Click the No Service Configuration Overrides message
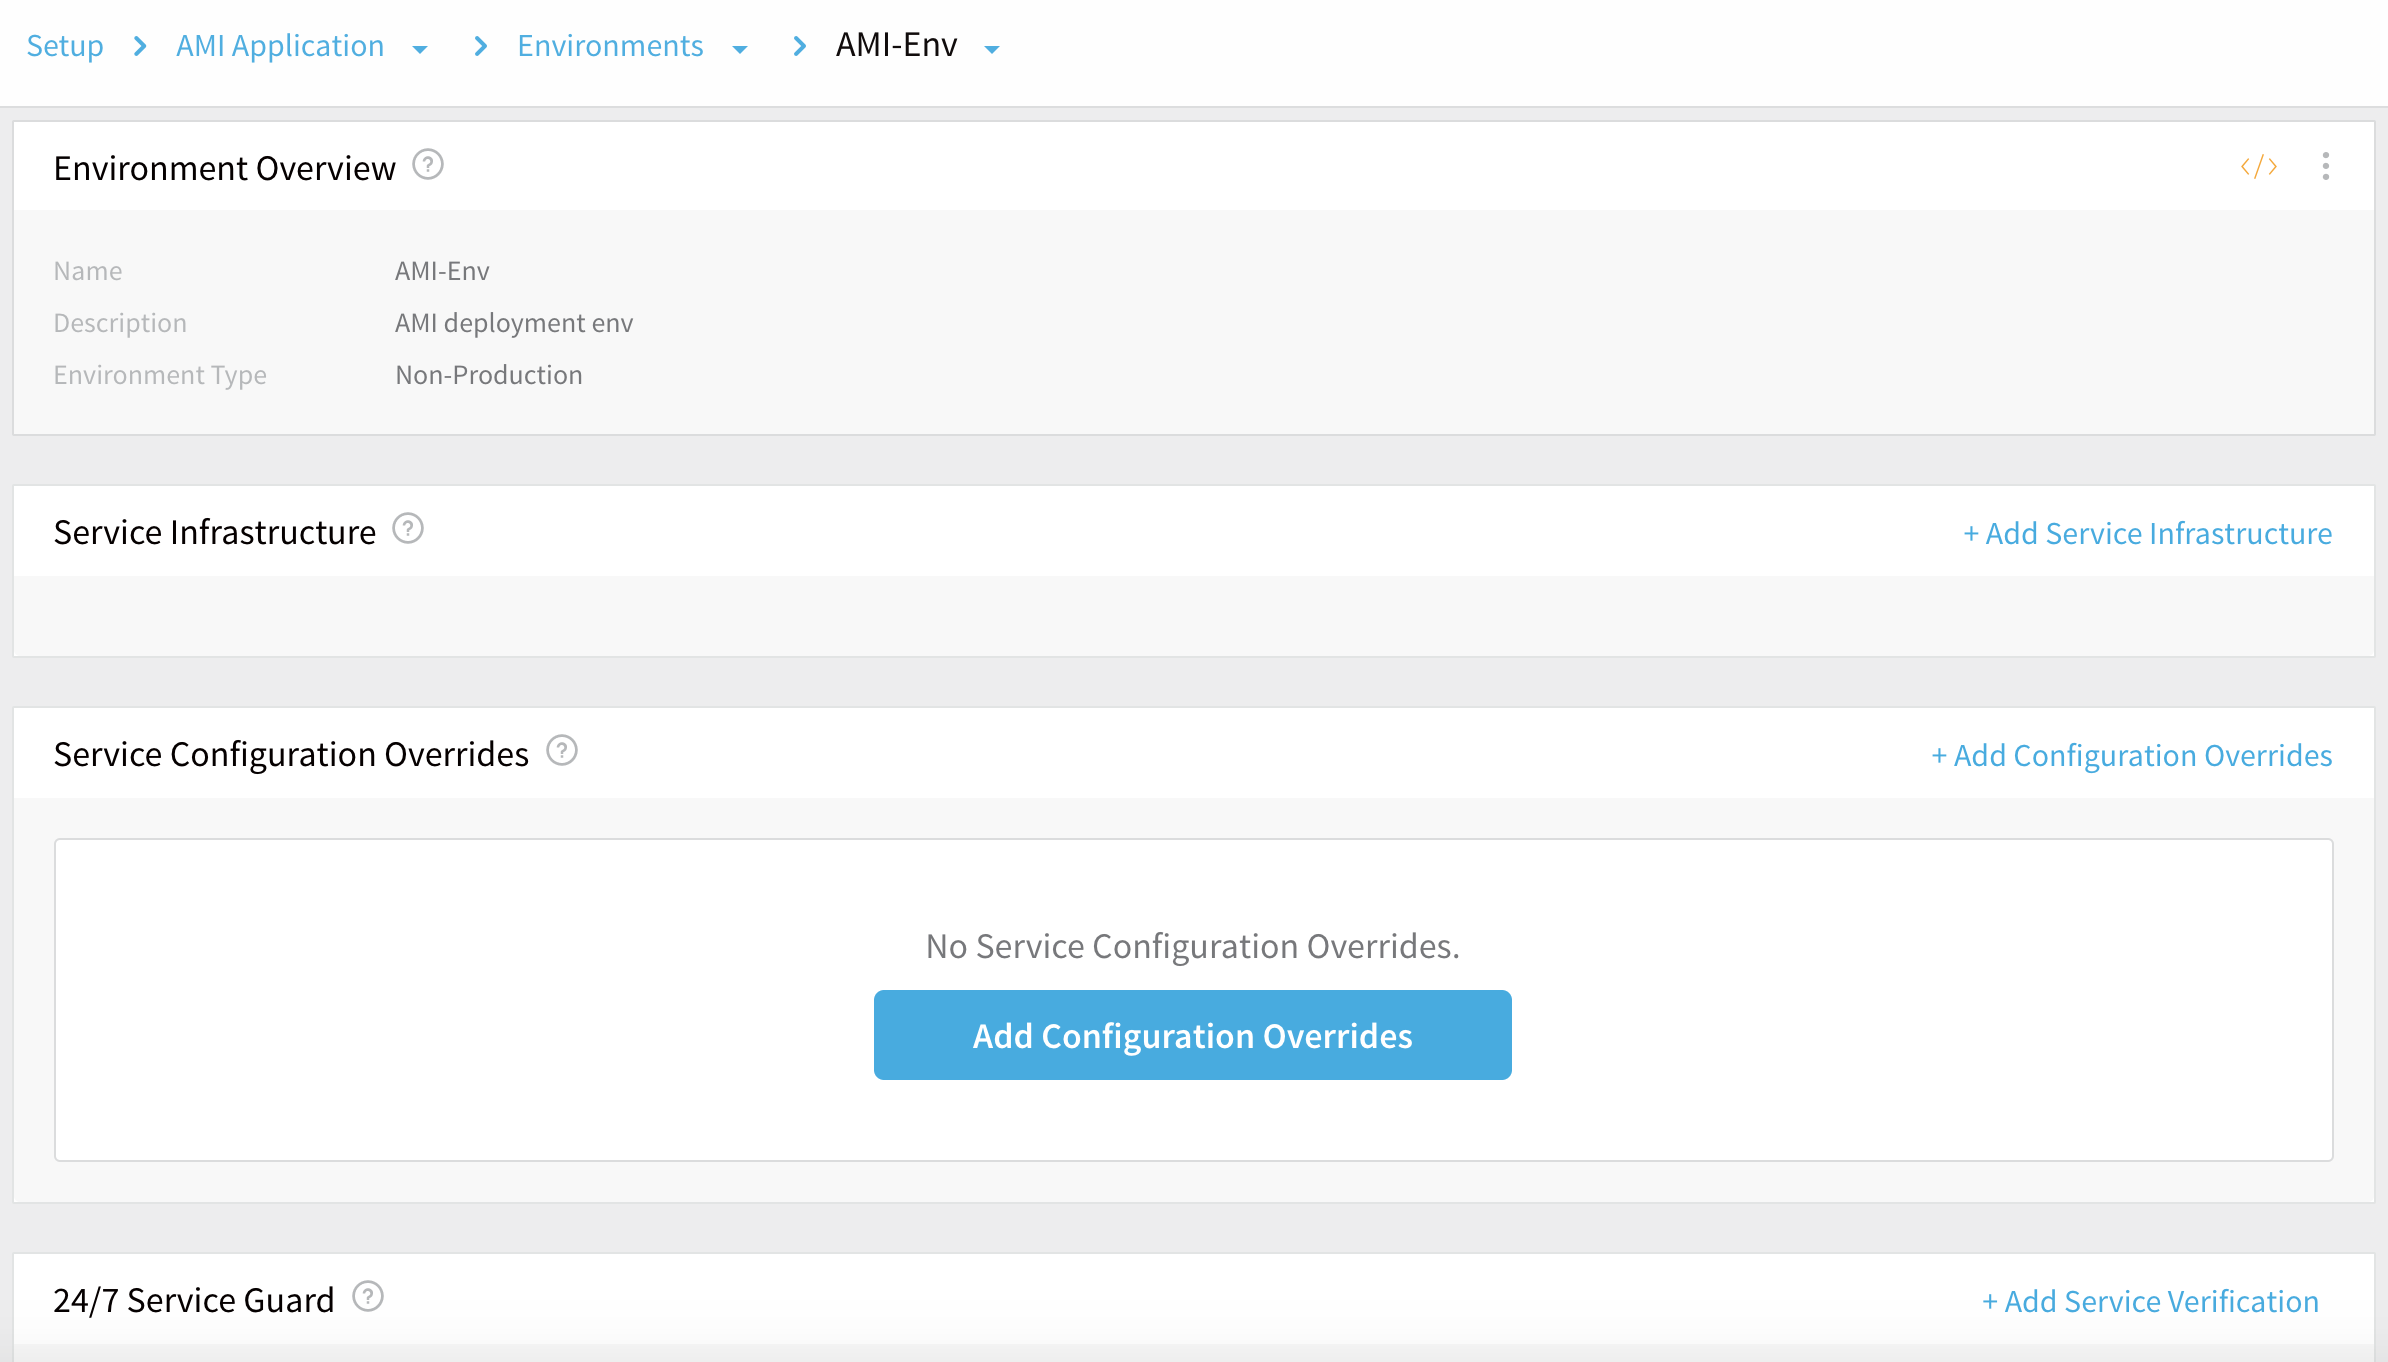 1192,946
